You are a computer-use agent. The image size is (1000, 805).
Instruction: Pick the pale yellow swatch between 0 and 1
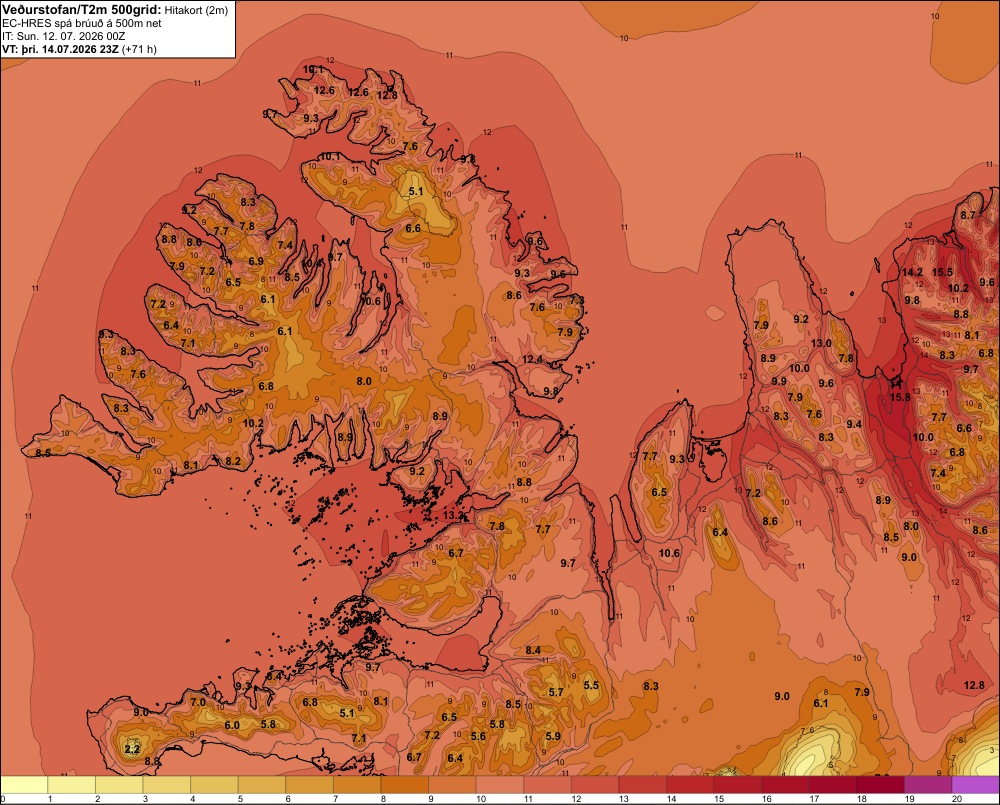coord(24,785)
